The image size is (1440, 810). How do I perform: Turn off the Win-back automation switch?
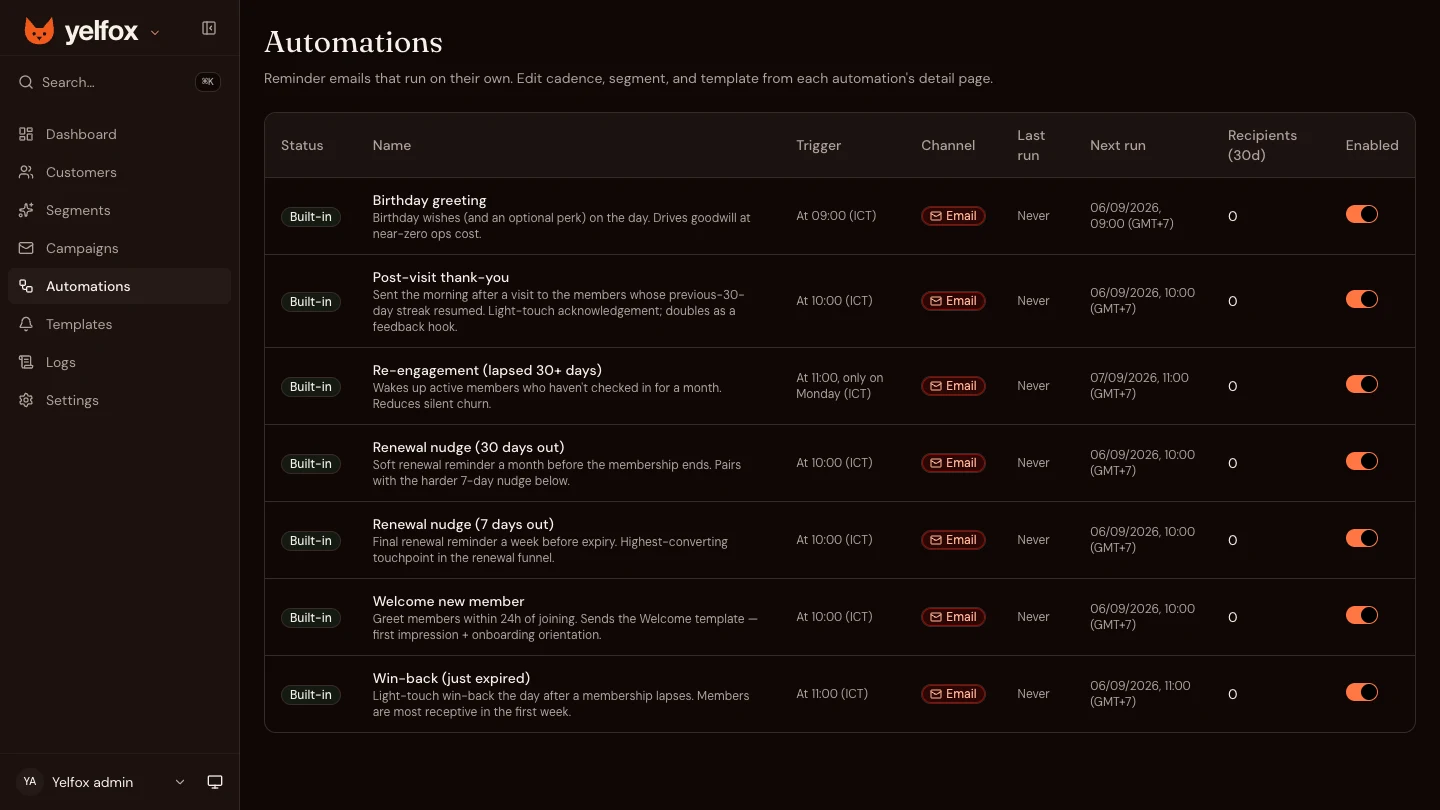tap(1362, 692)
